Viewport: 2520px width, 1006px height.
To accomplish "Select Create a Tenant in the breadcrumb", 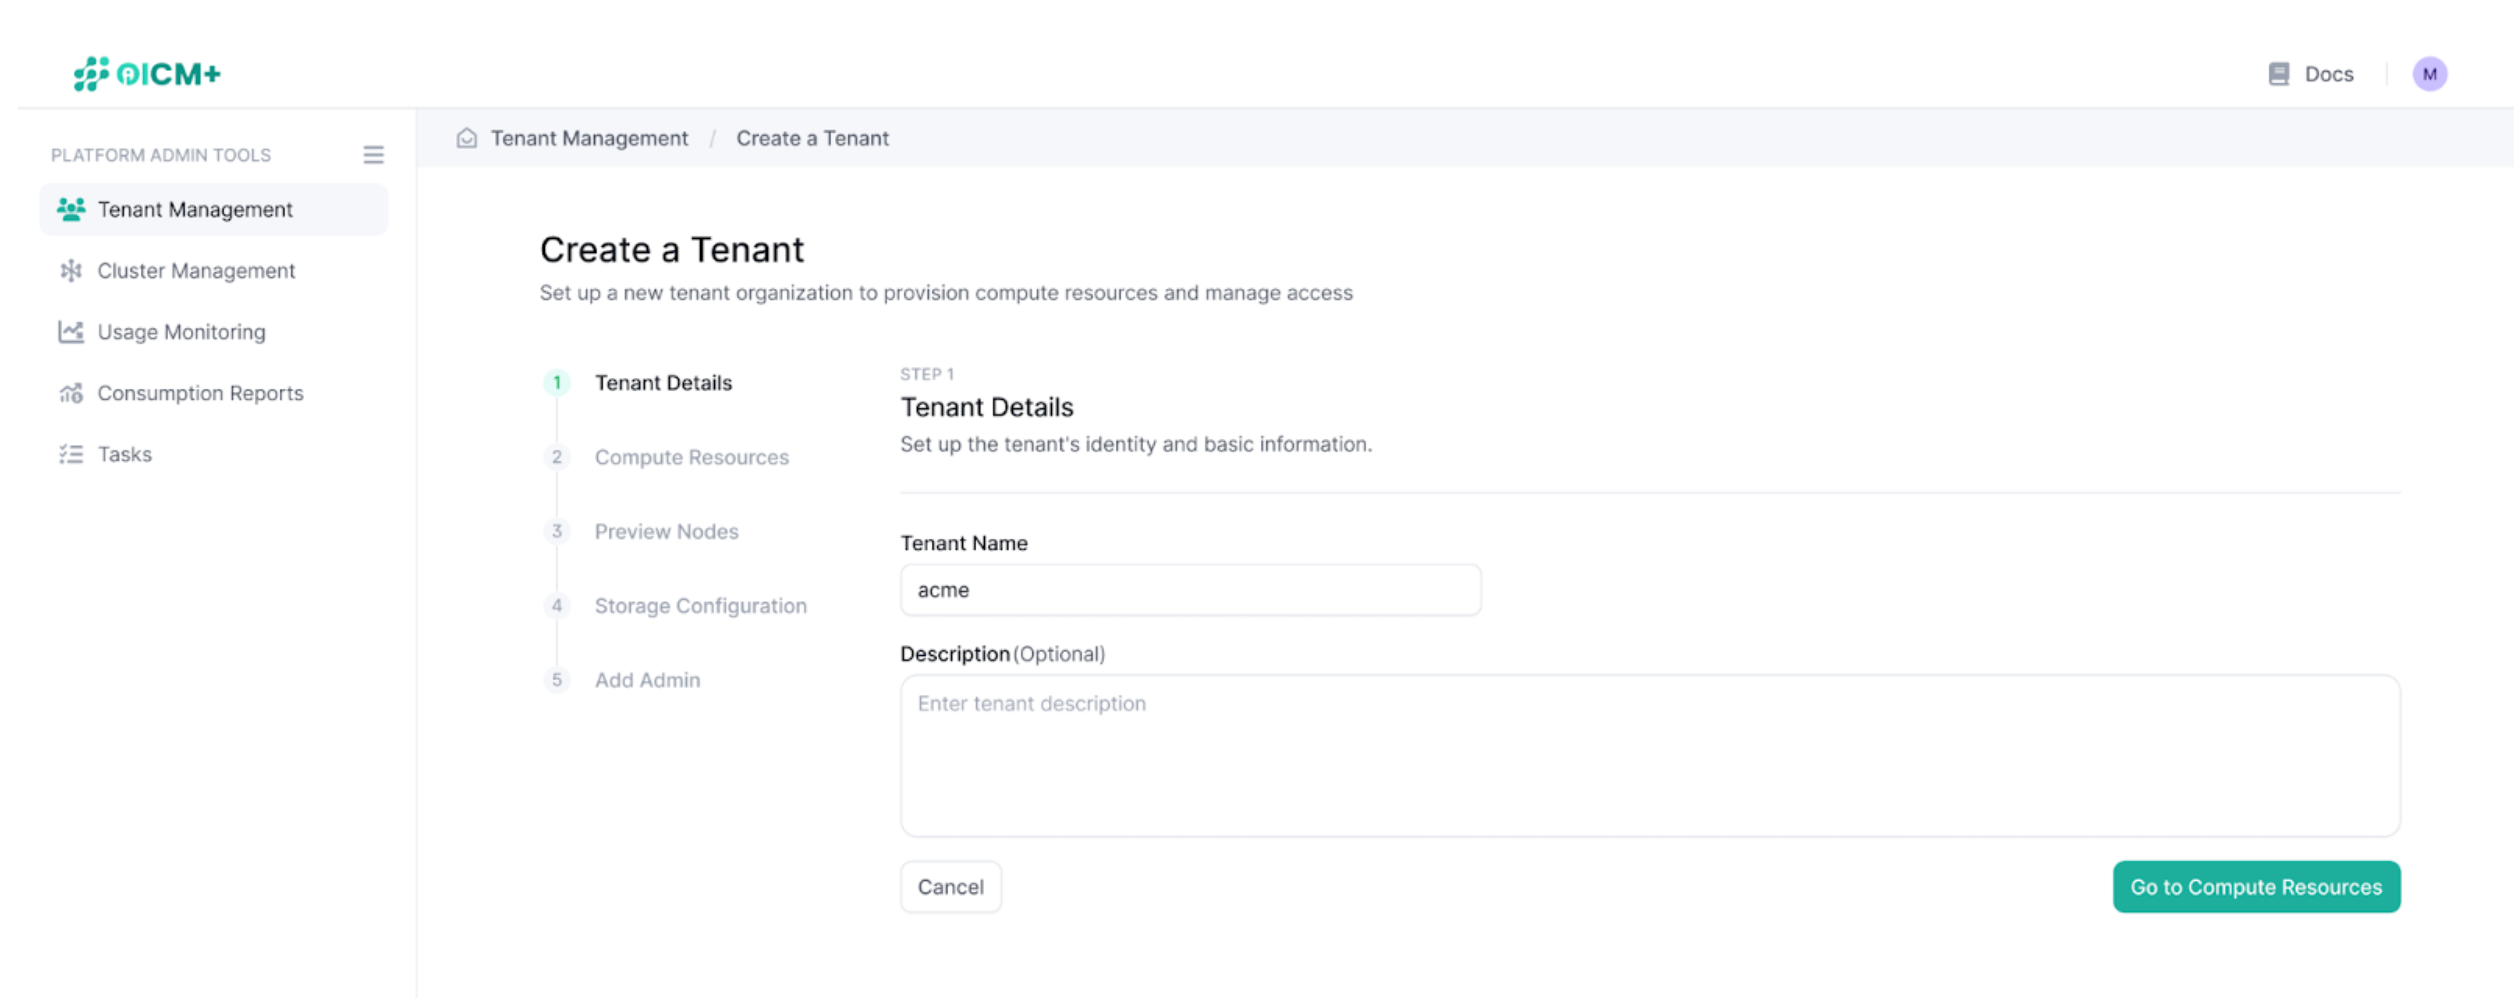I will [811, 138].
